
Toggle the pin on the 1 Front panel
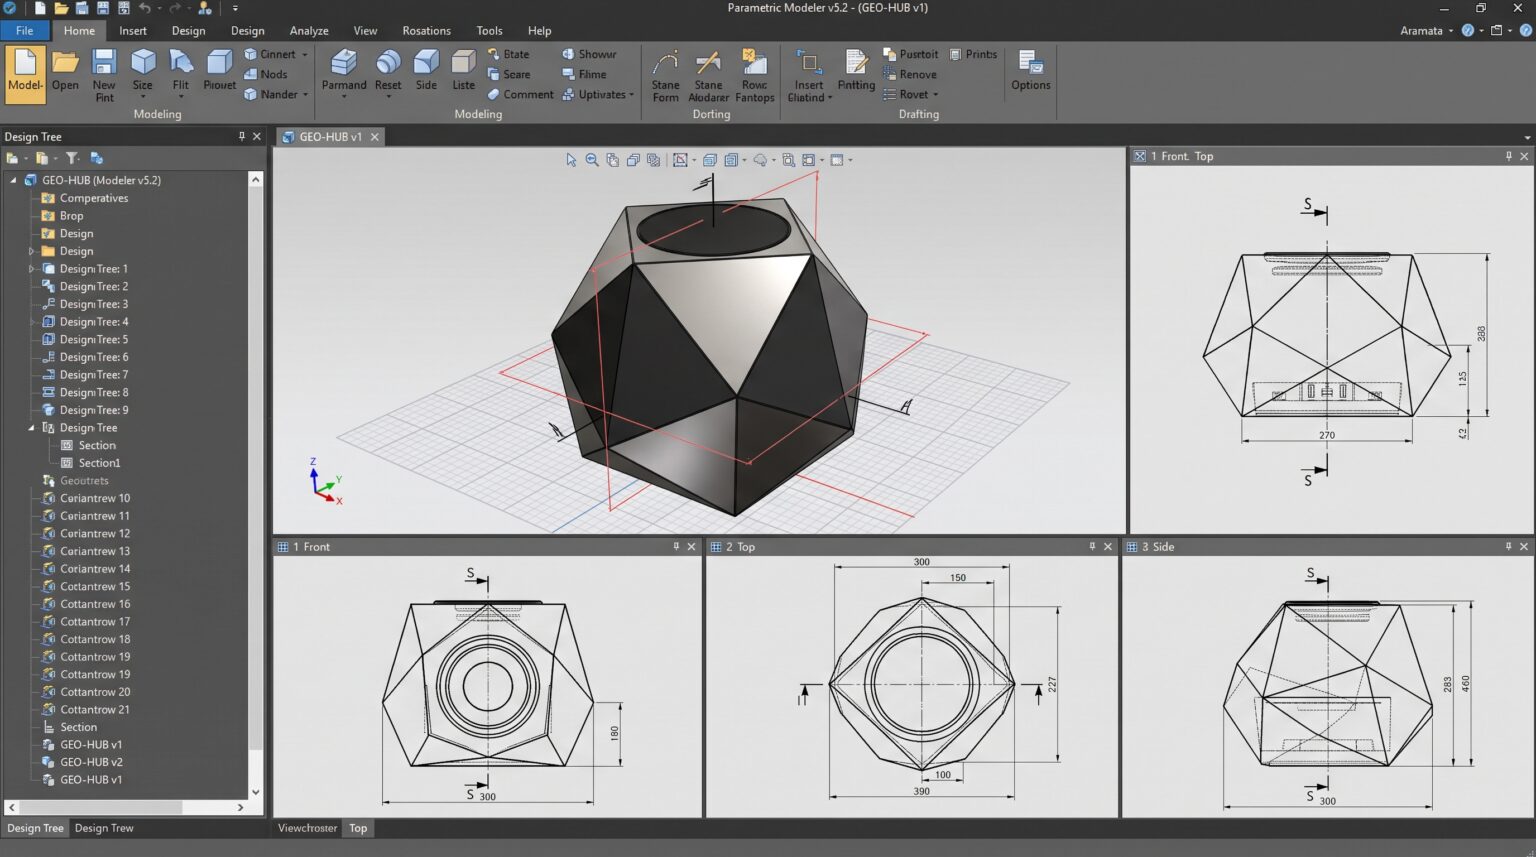tap(676, 546)
